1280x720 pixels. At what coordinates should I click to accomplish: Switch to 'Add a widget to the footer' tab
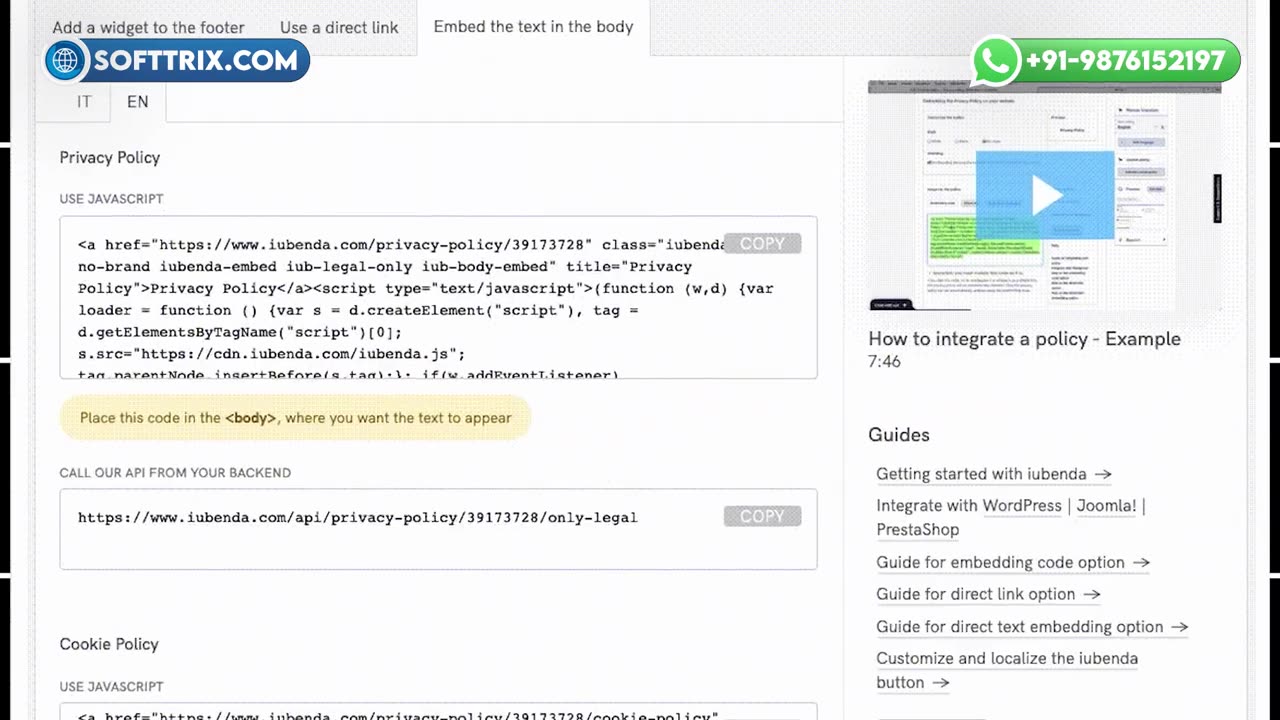(148, 27)
